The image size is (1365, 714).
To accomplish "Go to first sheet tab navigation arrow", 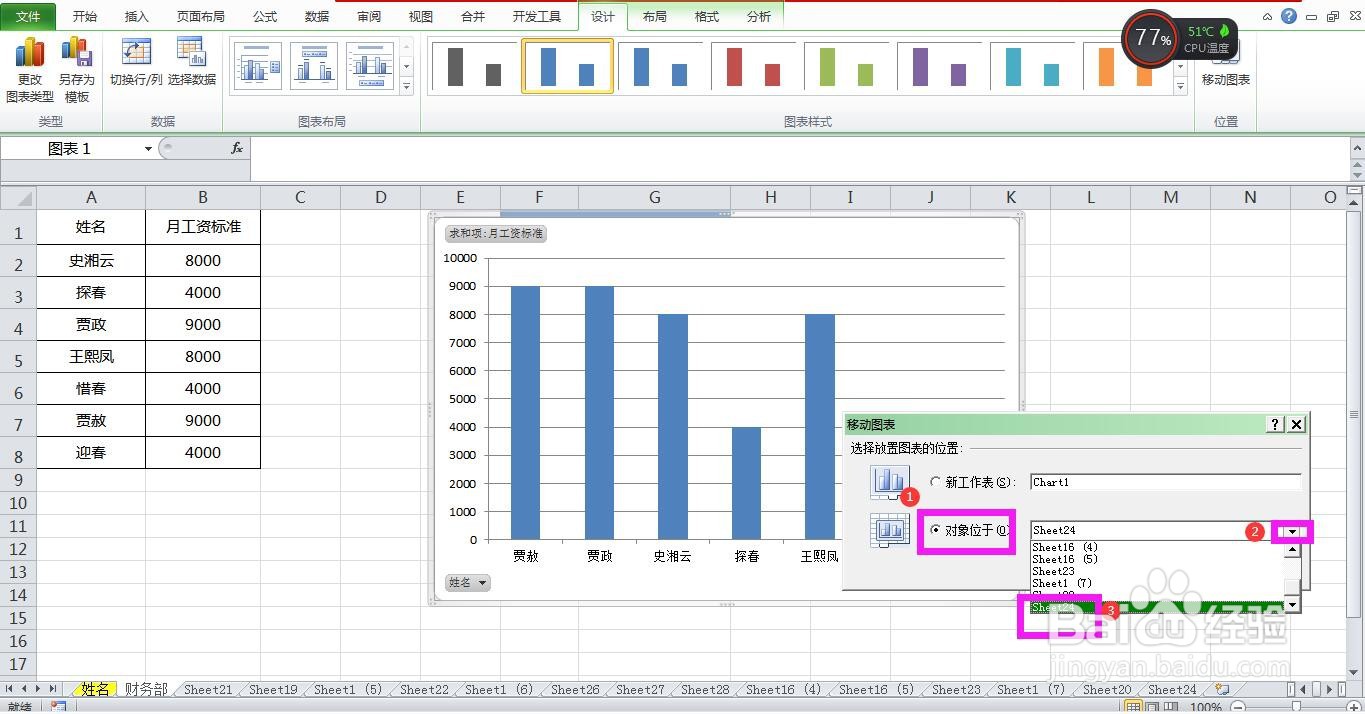I will [10, 689].
